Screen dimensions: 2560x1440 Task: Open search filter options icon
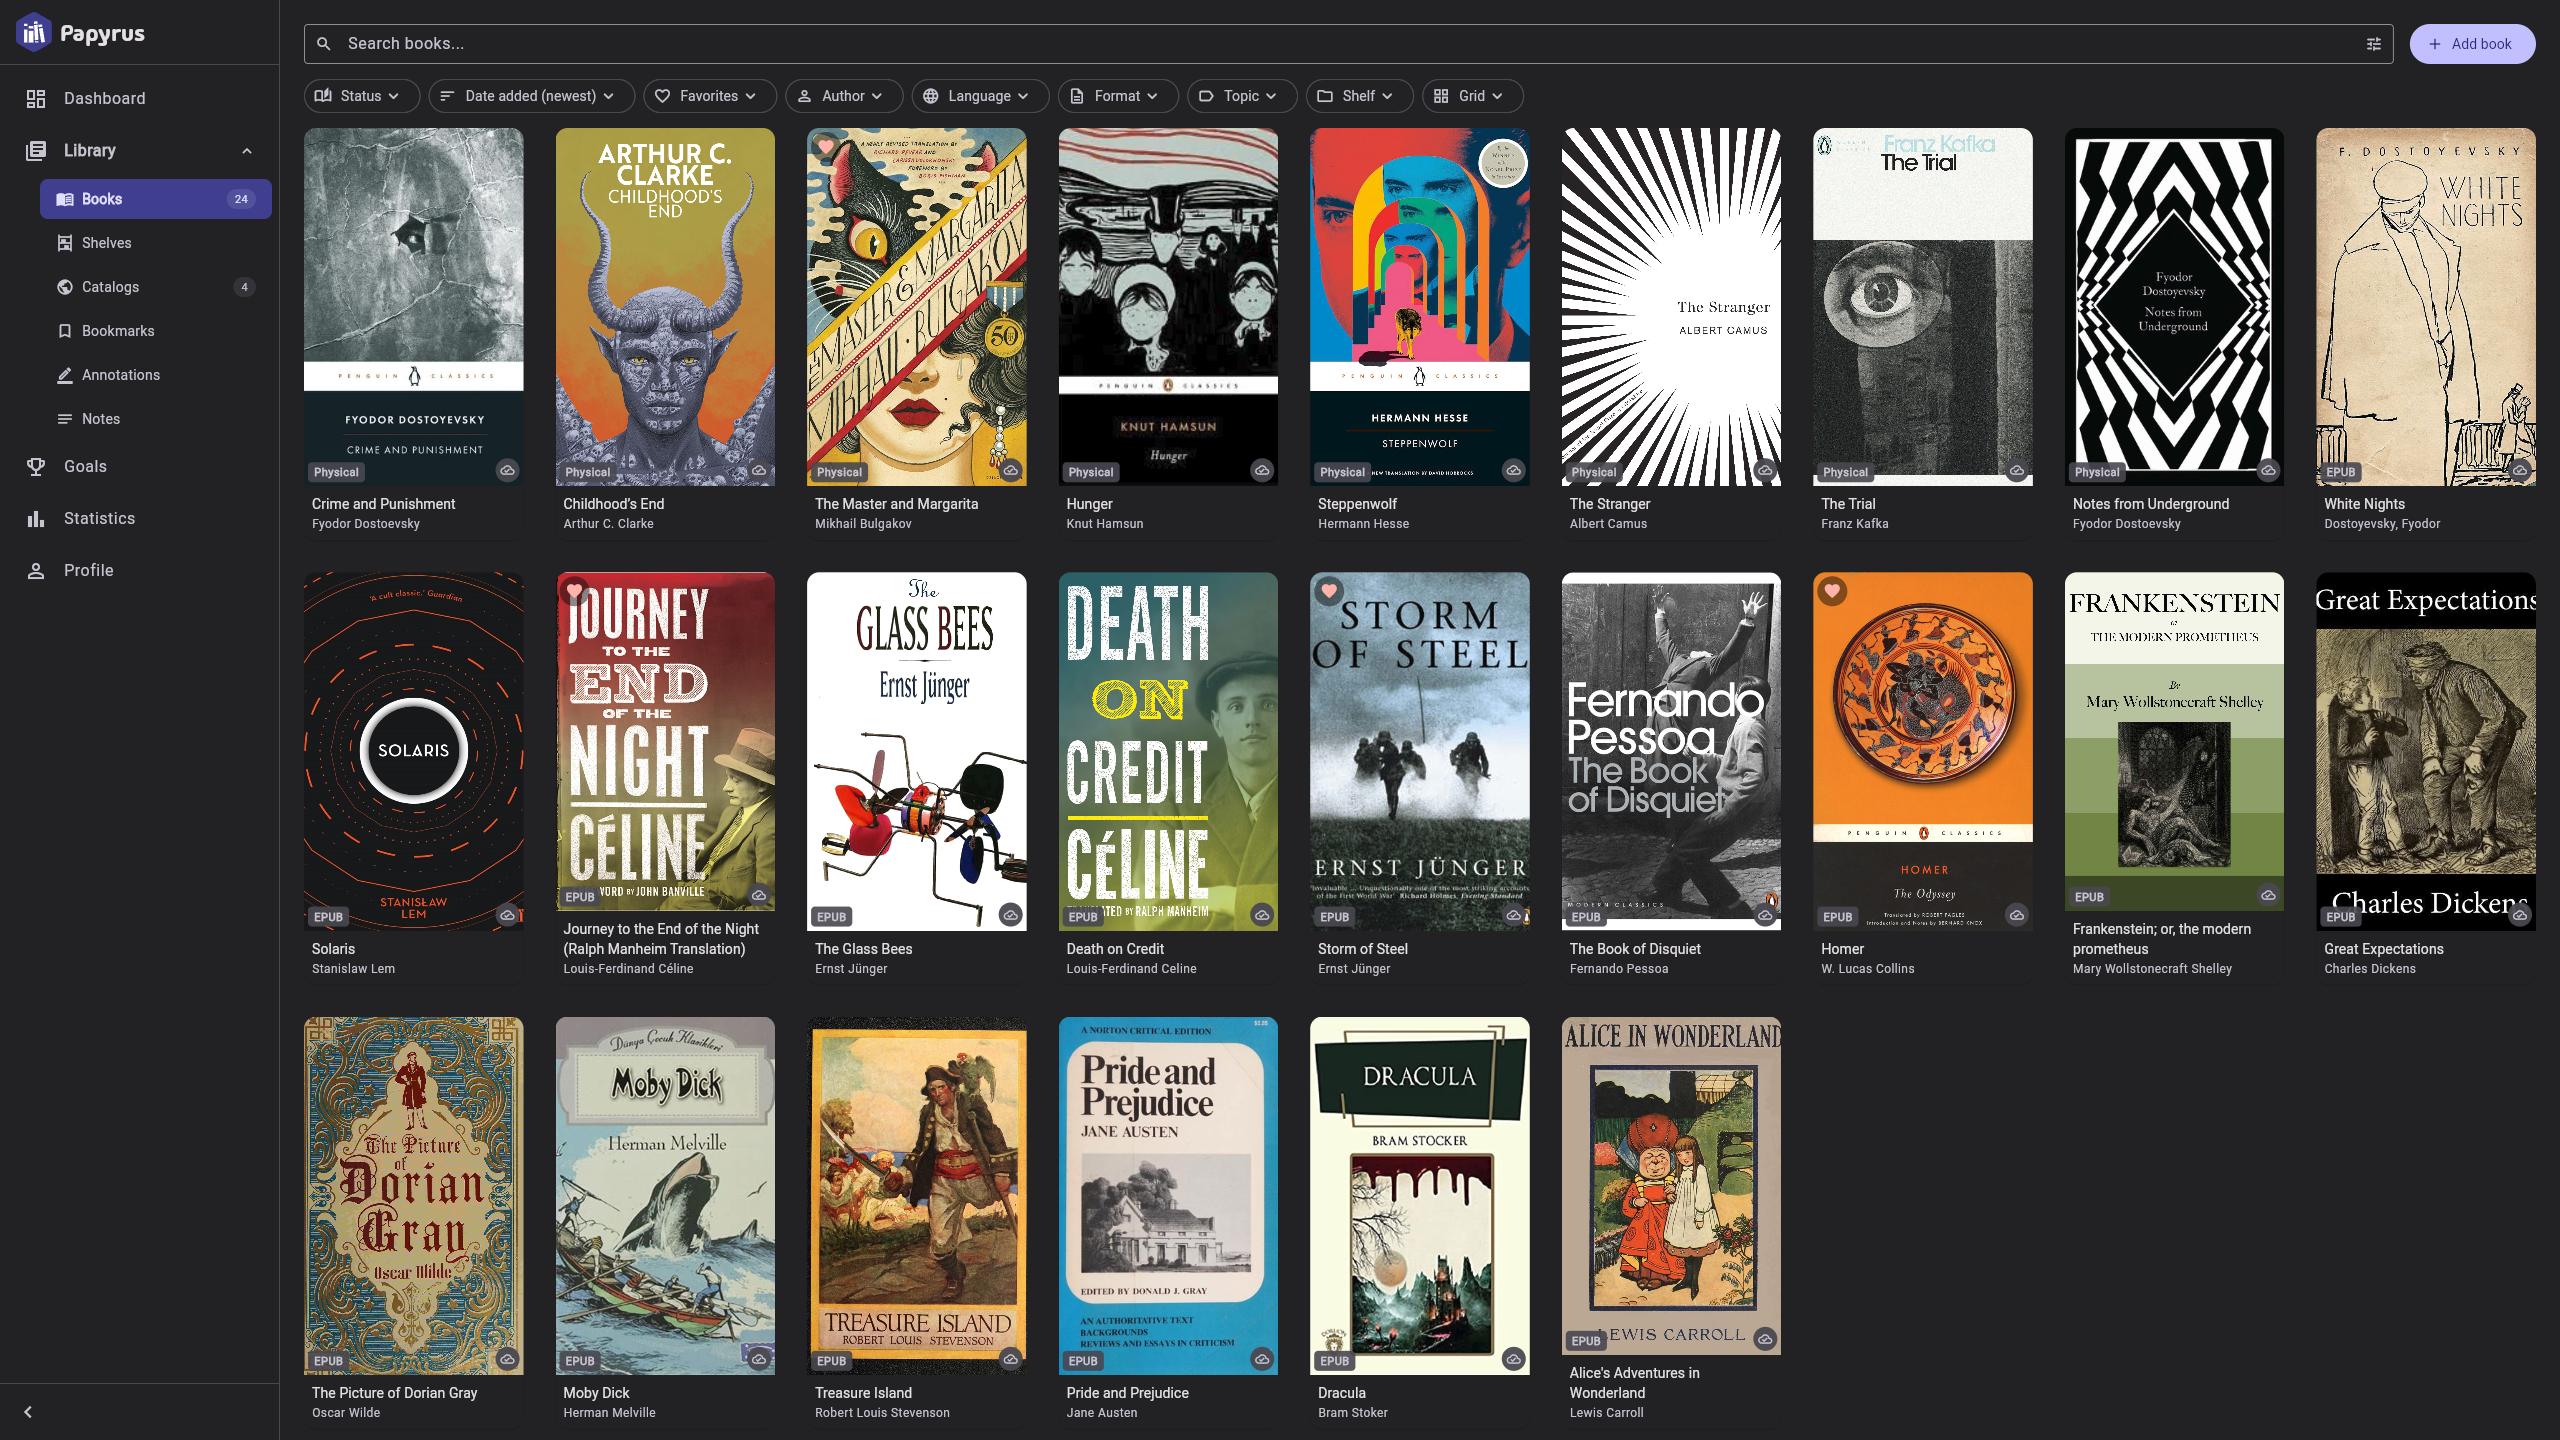point(2373,44)
